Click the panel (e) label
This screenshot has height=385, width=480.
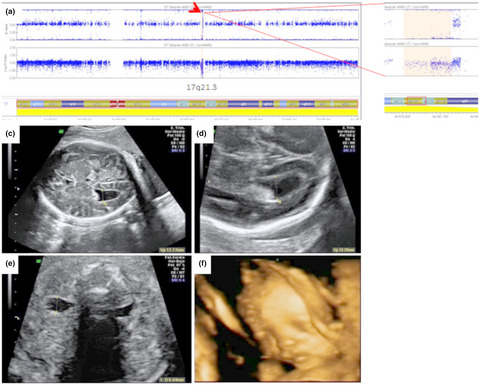click(x=11, y=263)
